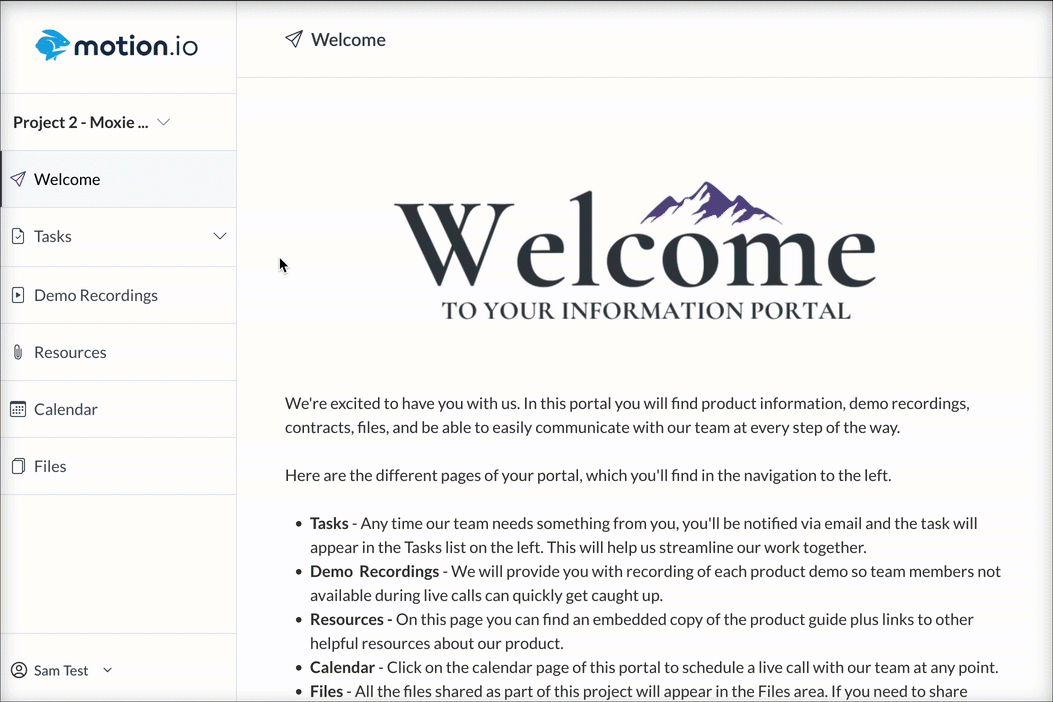Click the paper plane icon in the page header

pos(294,40)
